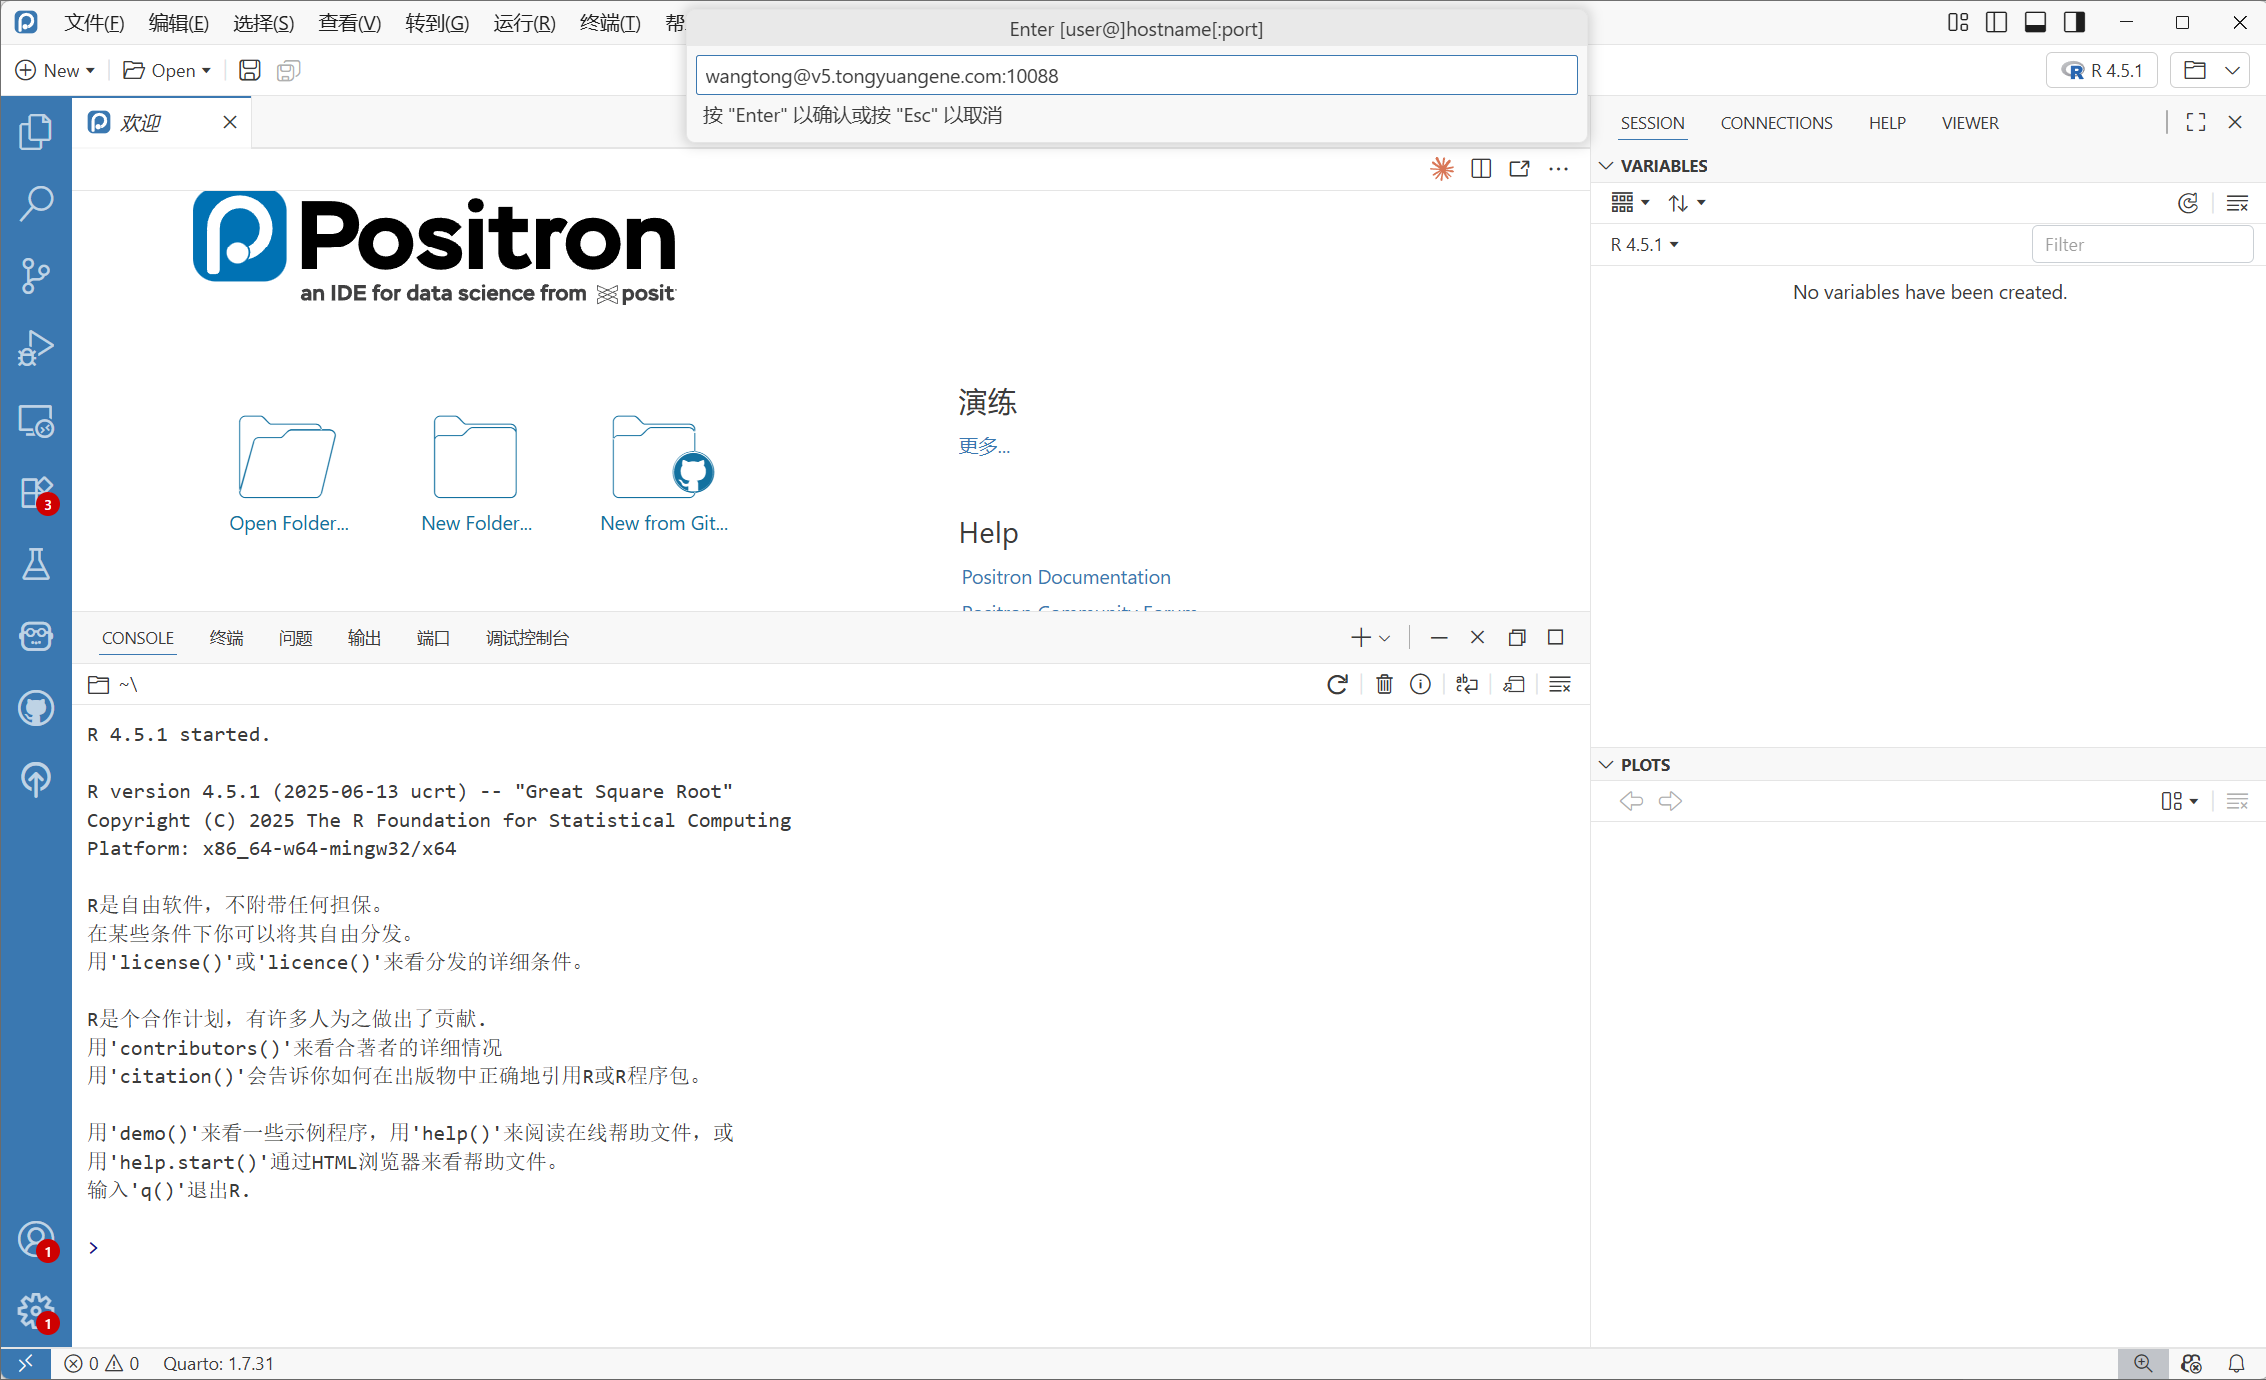The width and height of the screenshot is (2266, 1380).
Task: Delete all variables in Variables pane
Action: click(2238, 203)
